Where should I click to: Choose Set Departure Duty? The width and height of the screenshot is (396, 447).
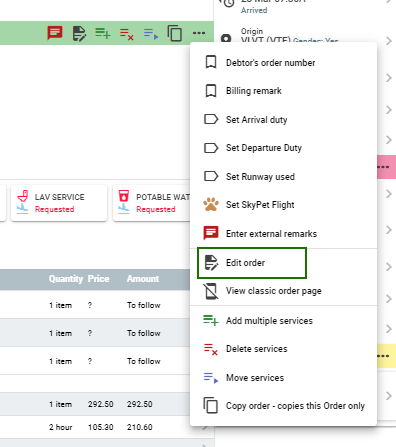(283, 148)
